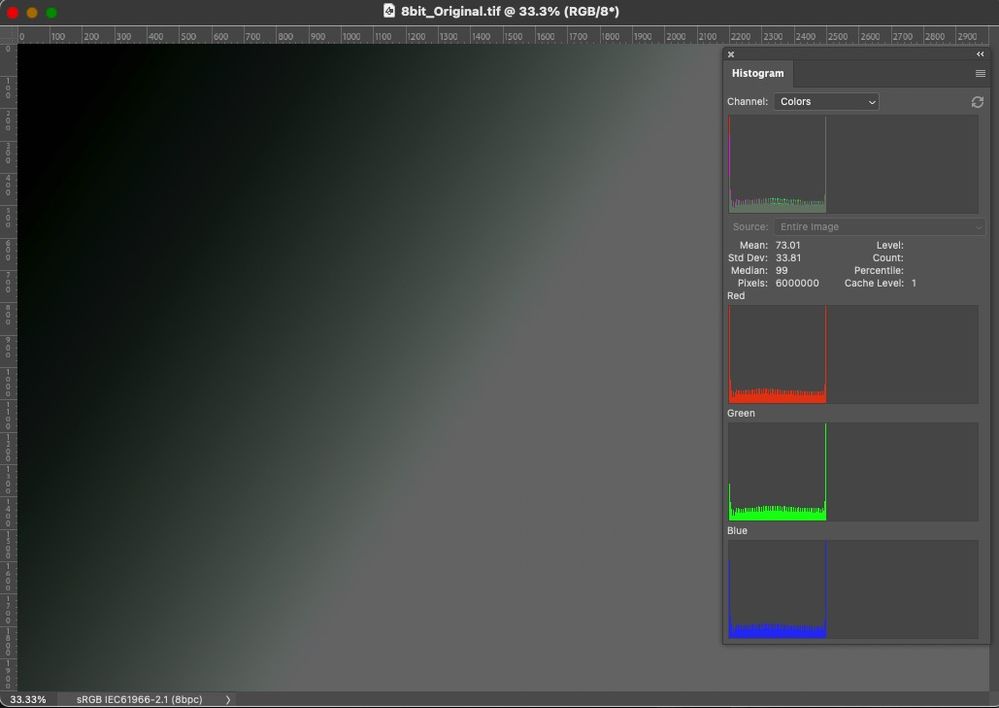Click the document file icon in title
This screenshot has height=708, width=999.
(x=389, y=11)
